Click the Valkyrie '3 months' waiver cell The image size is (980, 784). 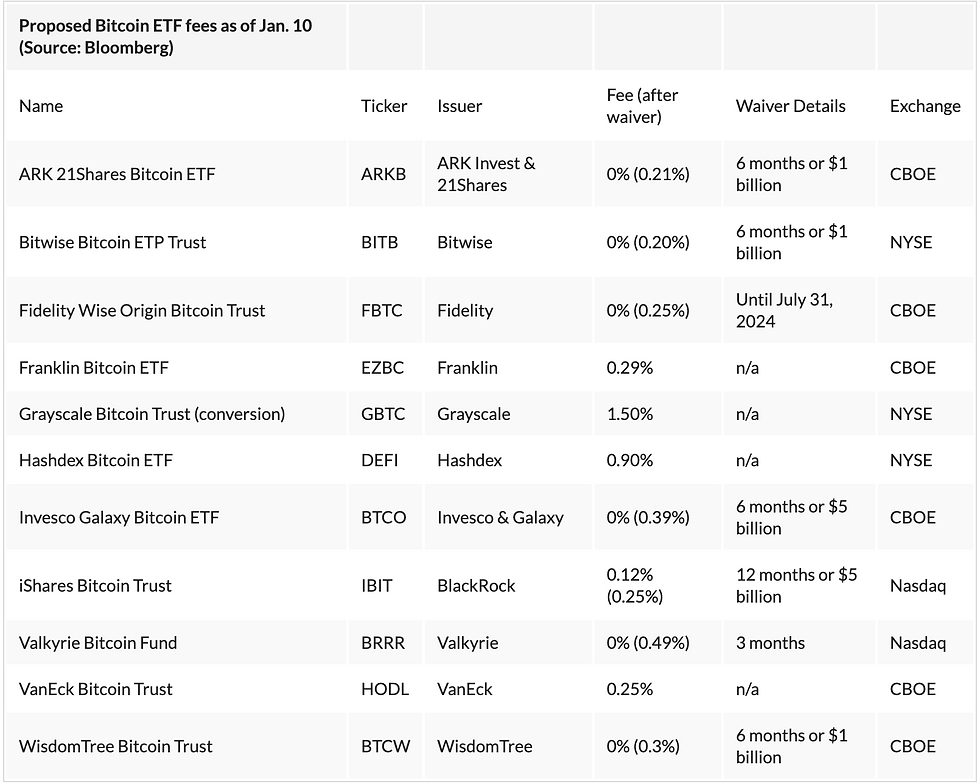770,643
